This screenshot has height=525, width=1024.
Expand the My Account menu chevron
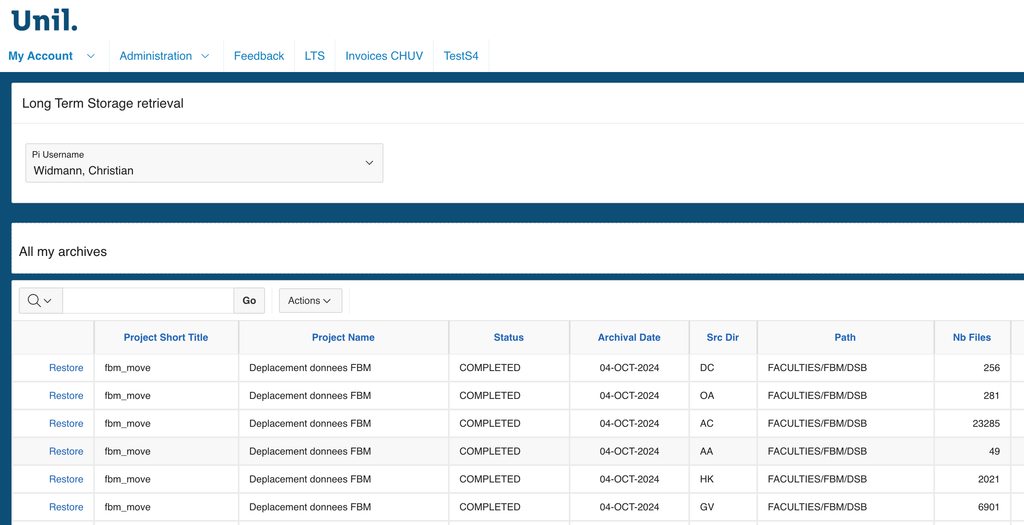[x=91, y=56]
